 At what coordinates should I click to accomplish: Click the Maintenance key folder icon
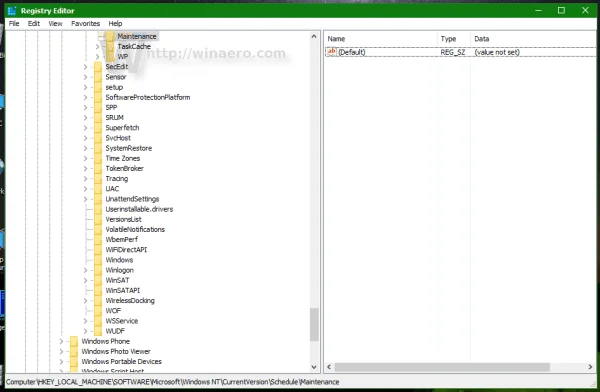[110, 36]
